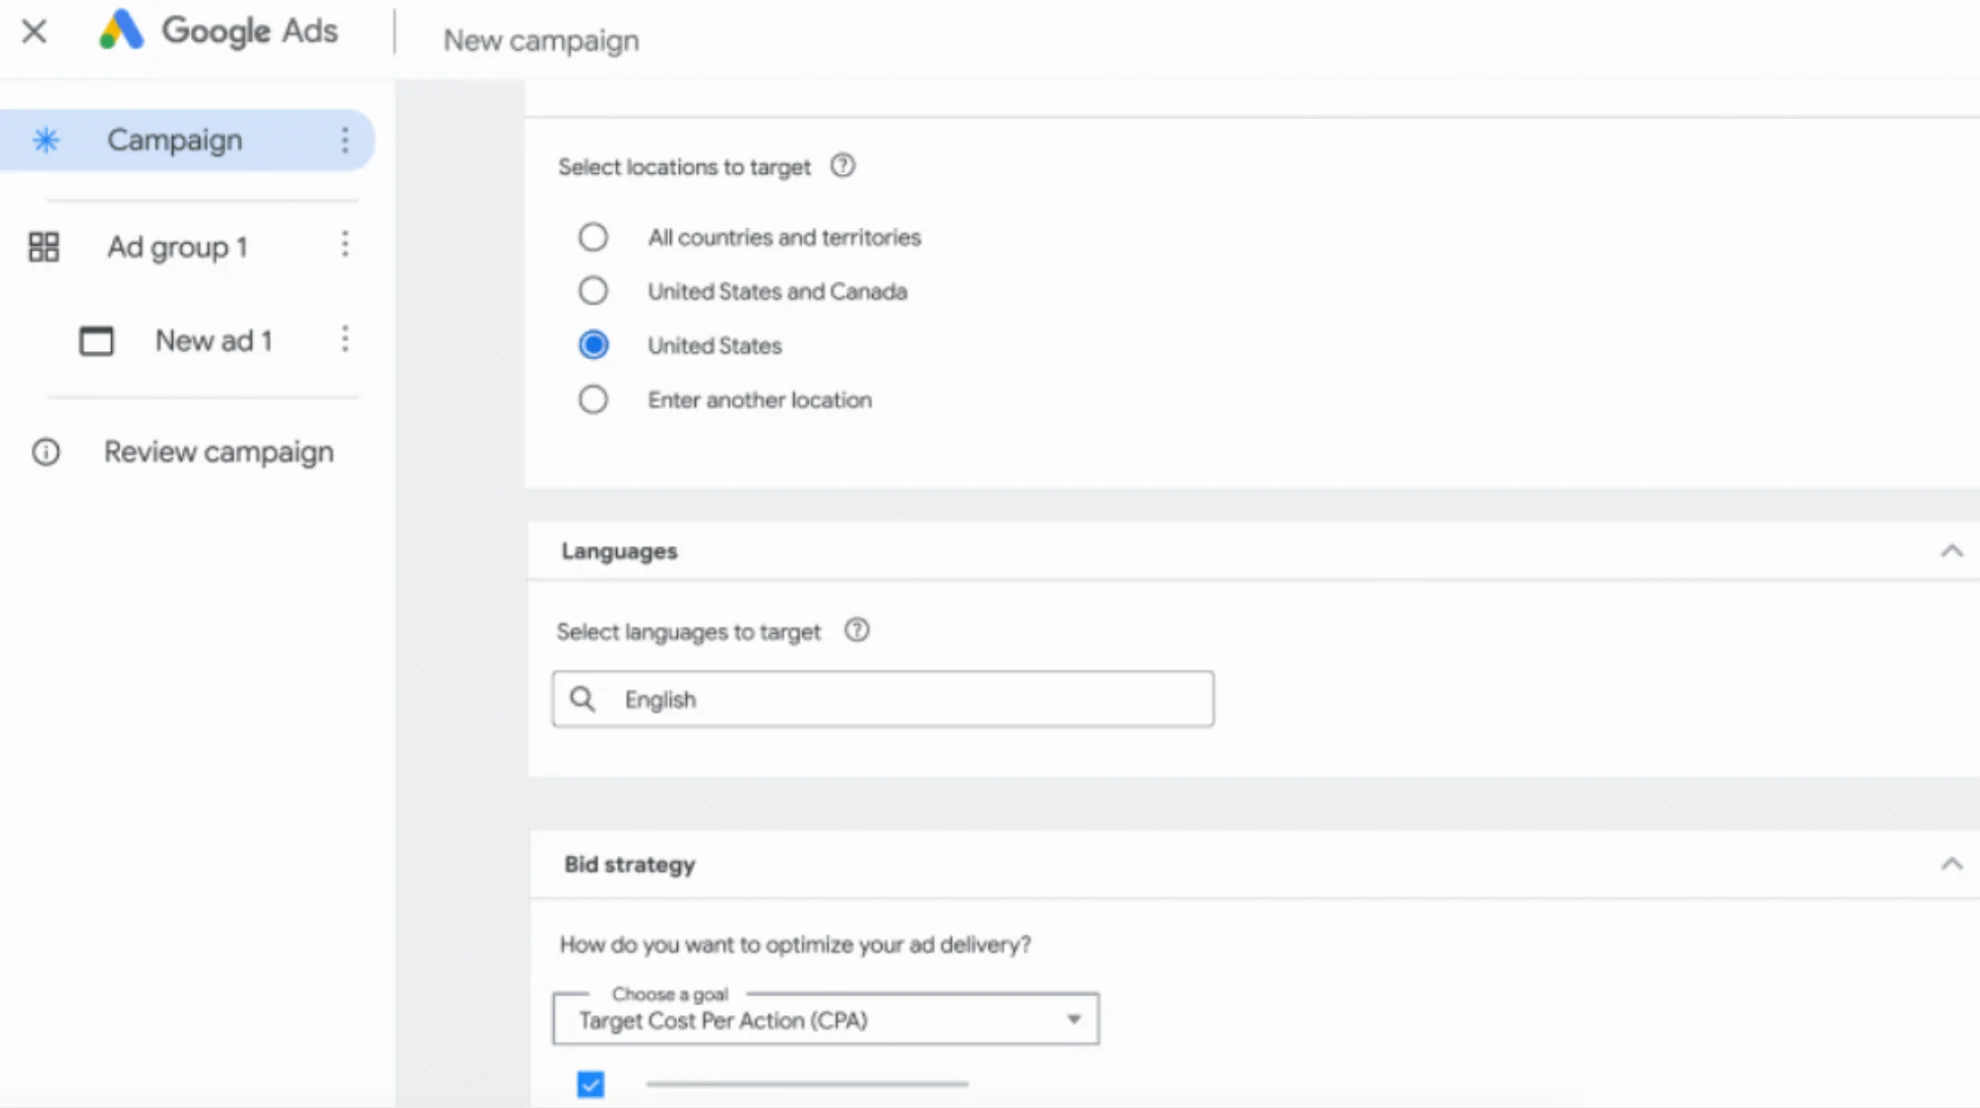Click the search icon in the language field
1980x1108 pixels.
pos(583,699)
